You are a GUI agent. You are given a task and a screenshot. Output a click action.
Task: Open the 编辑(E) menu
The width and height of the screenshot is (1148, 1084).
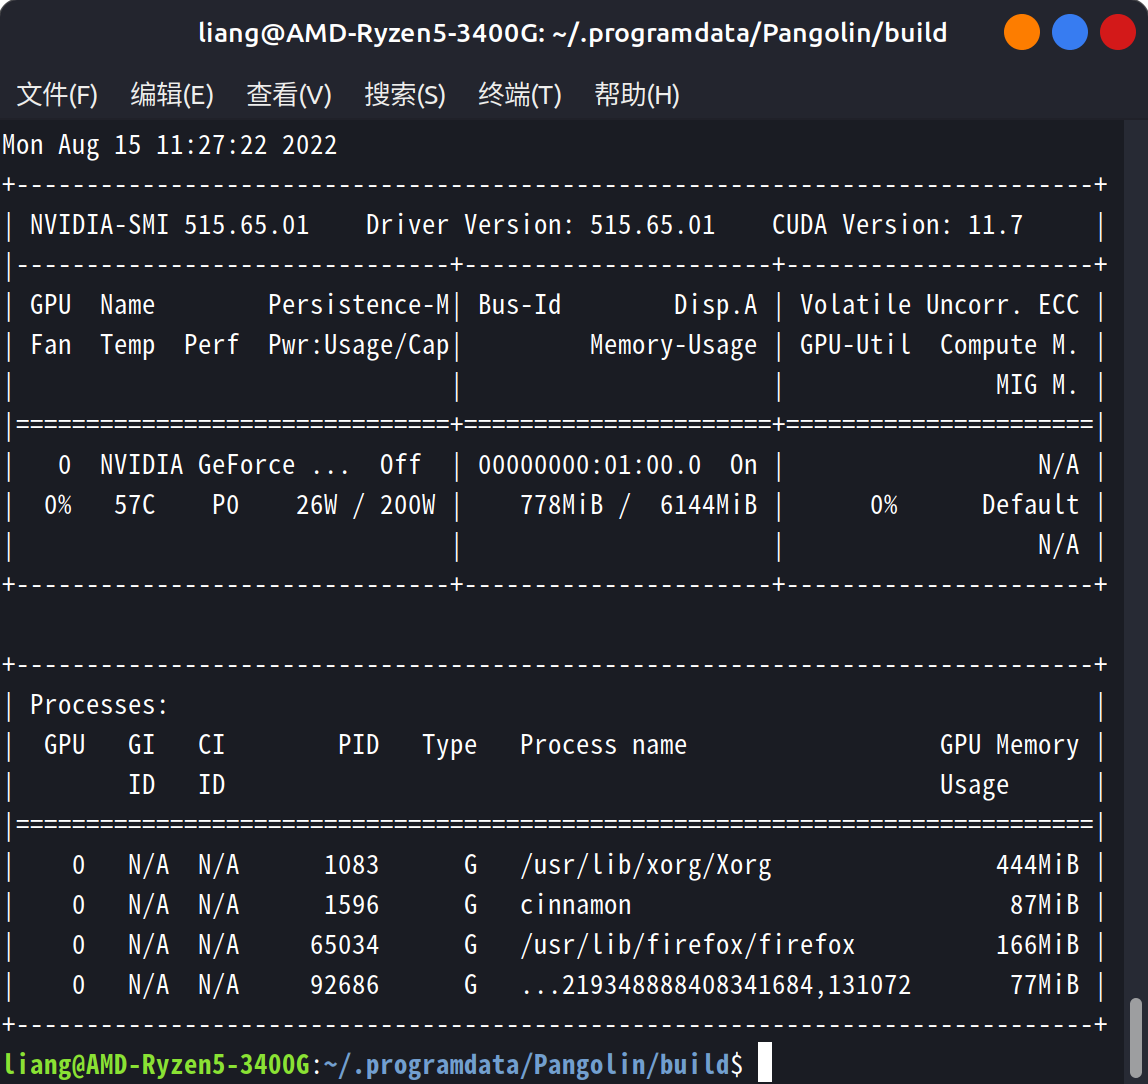[172, 95]
